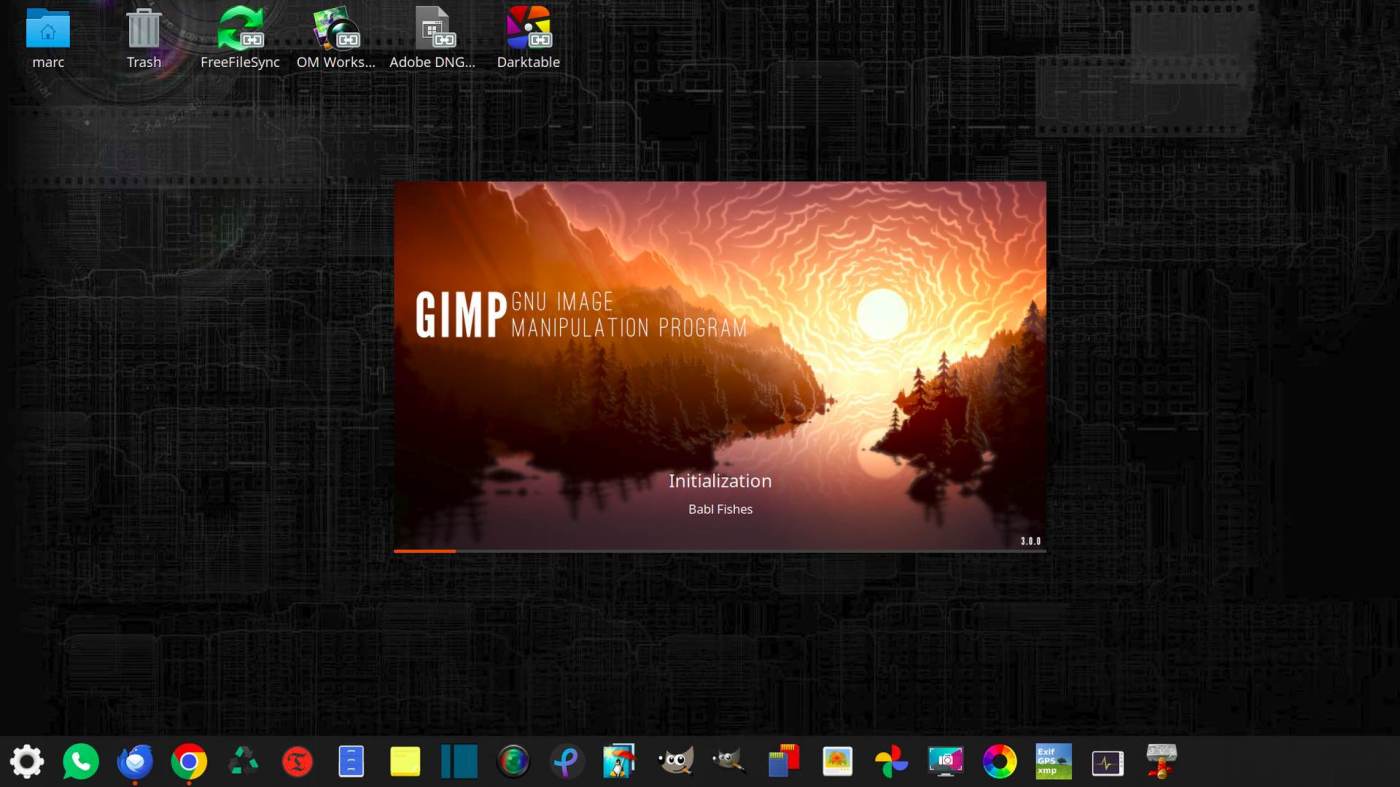Open the screenshot capture tool icon
1400x787 pixels.
click(945, 762)
